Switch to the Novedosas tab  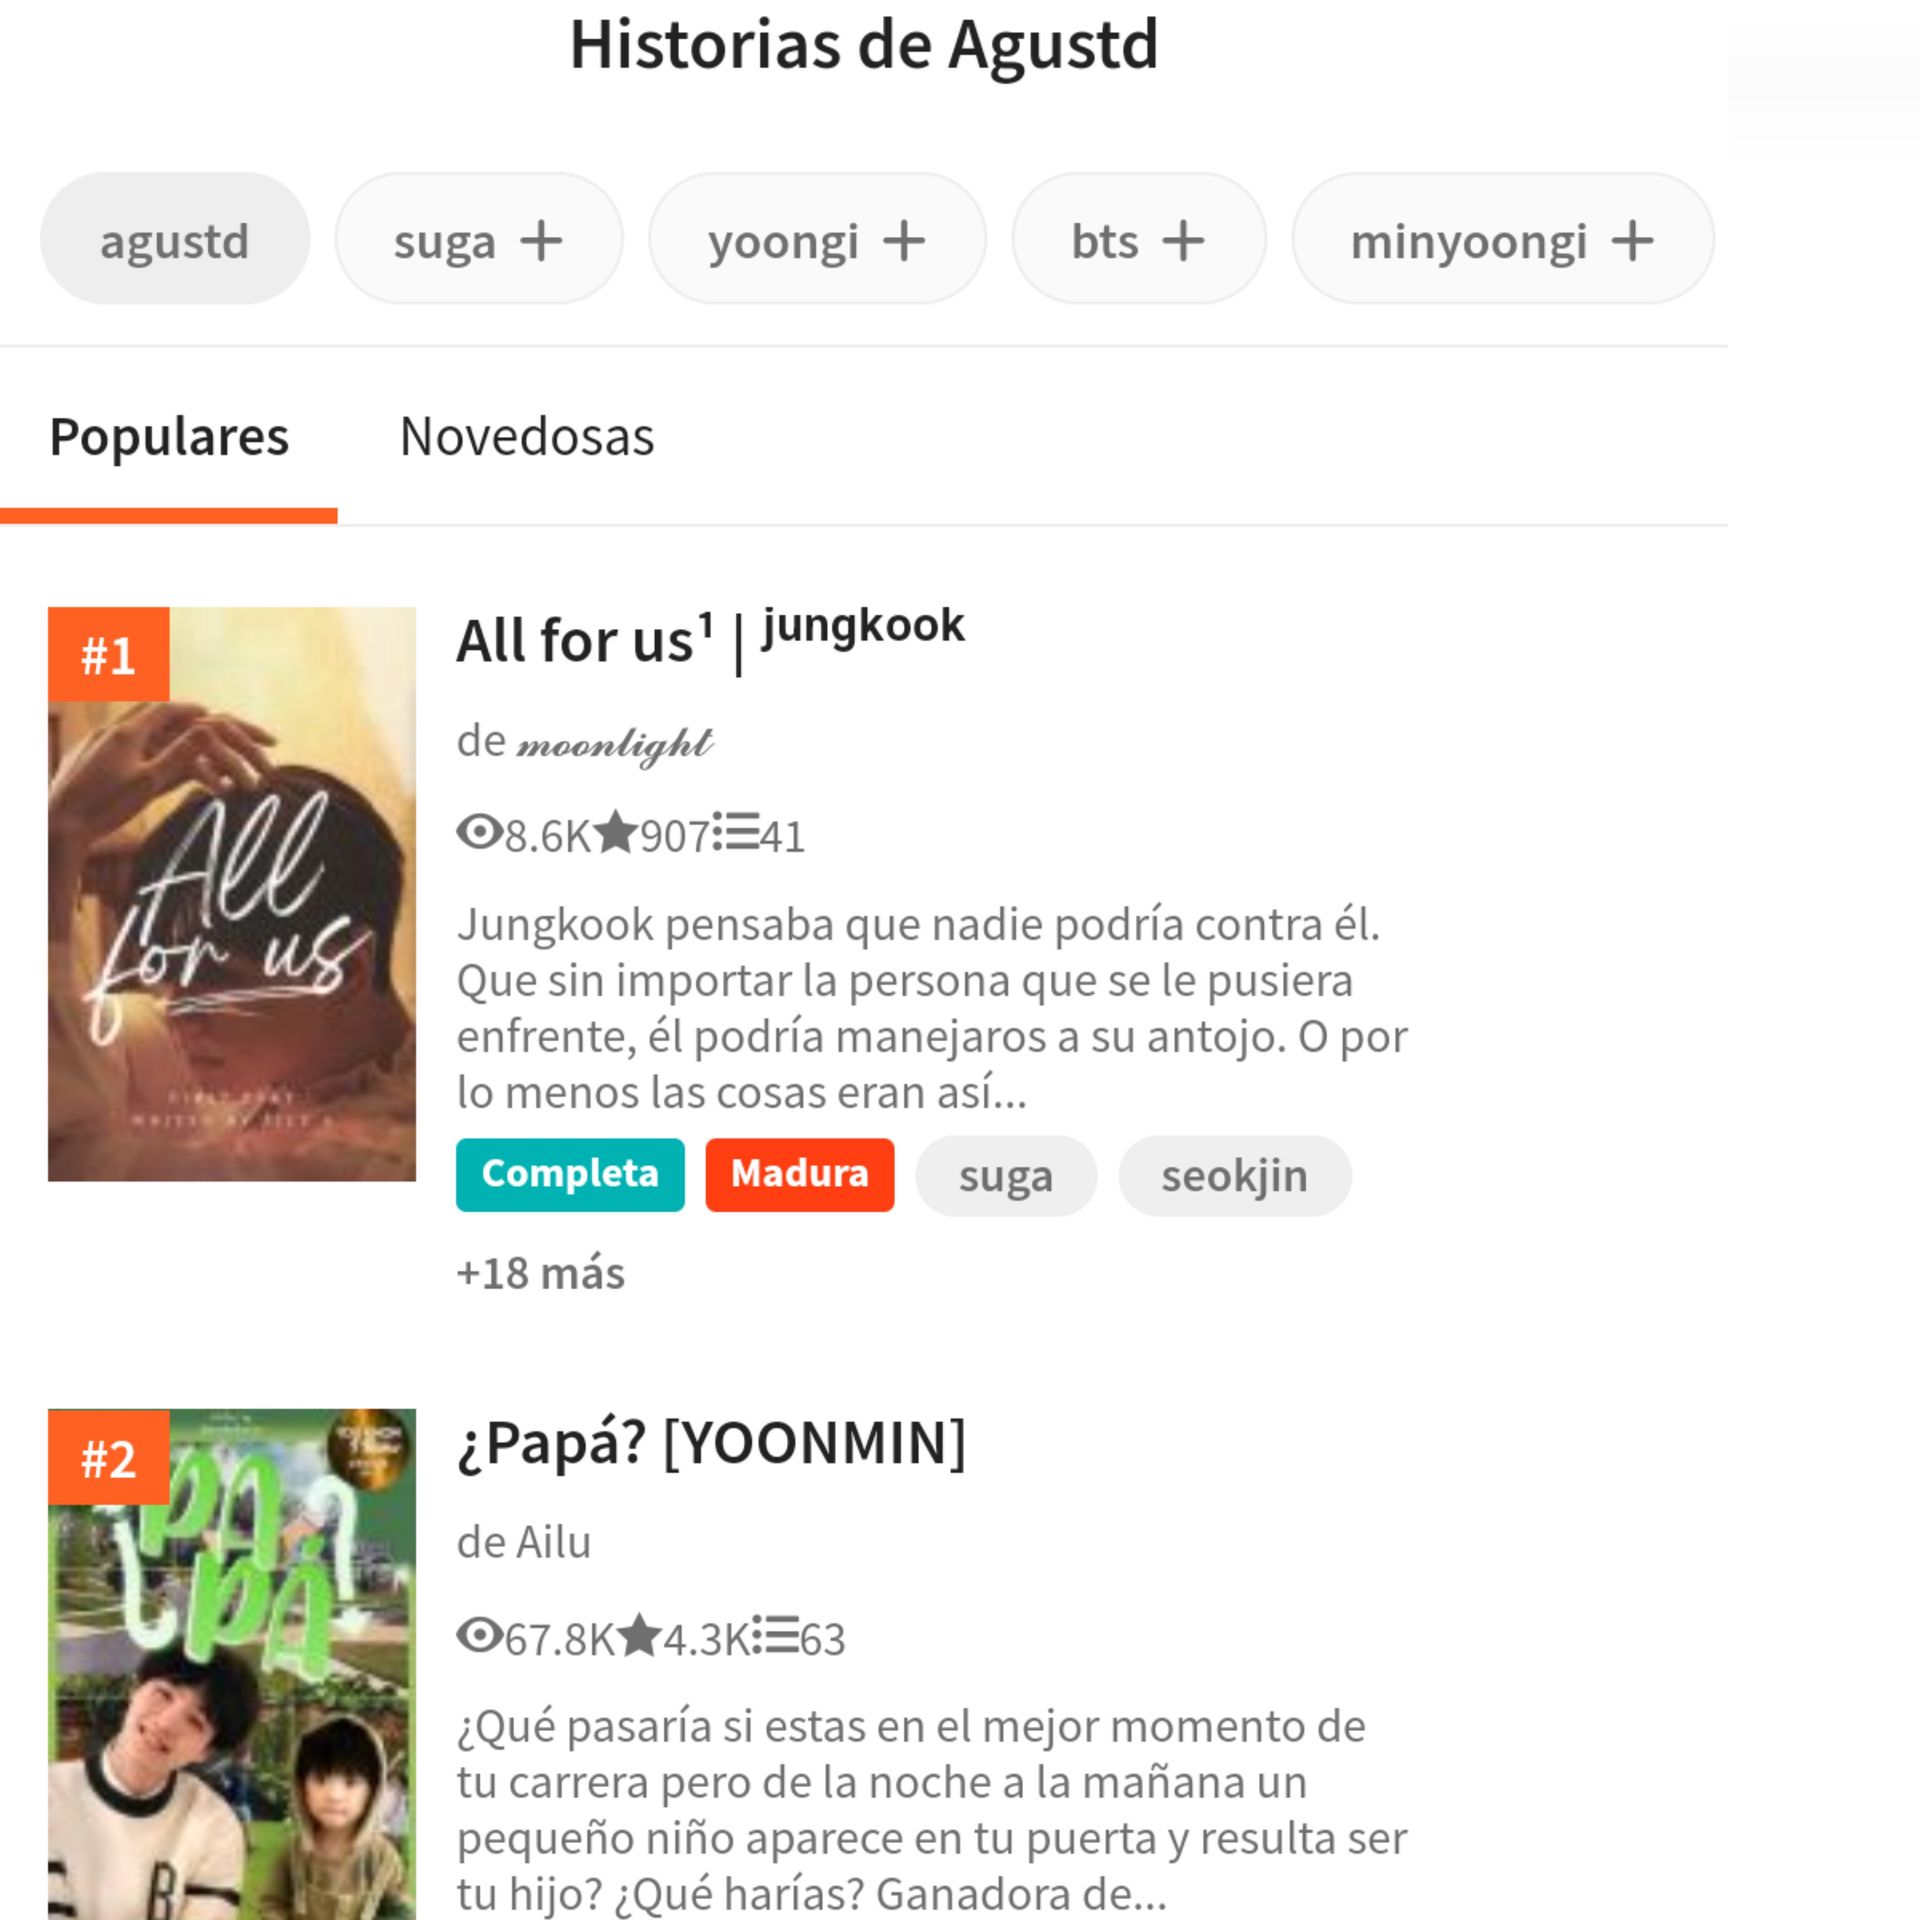527,437
